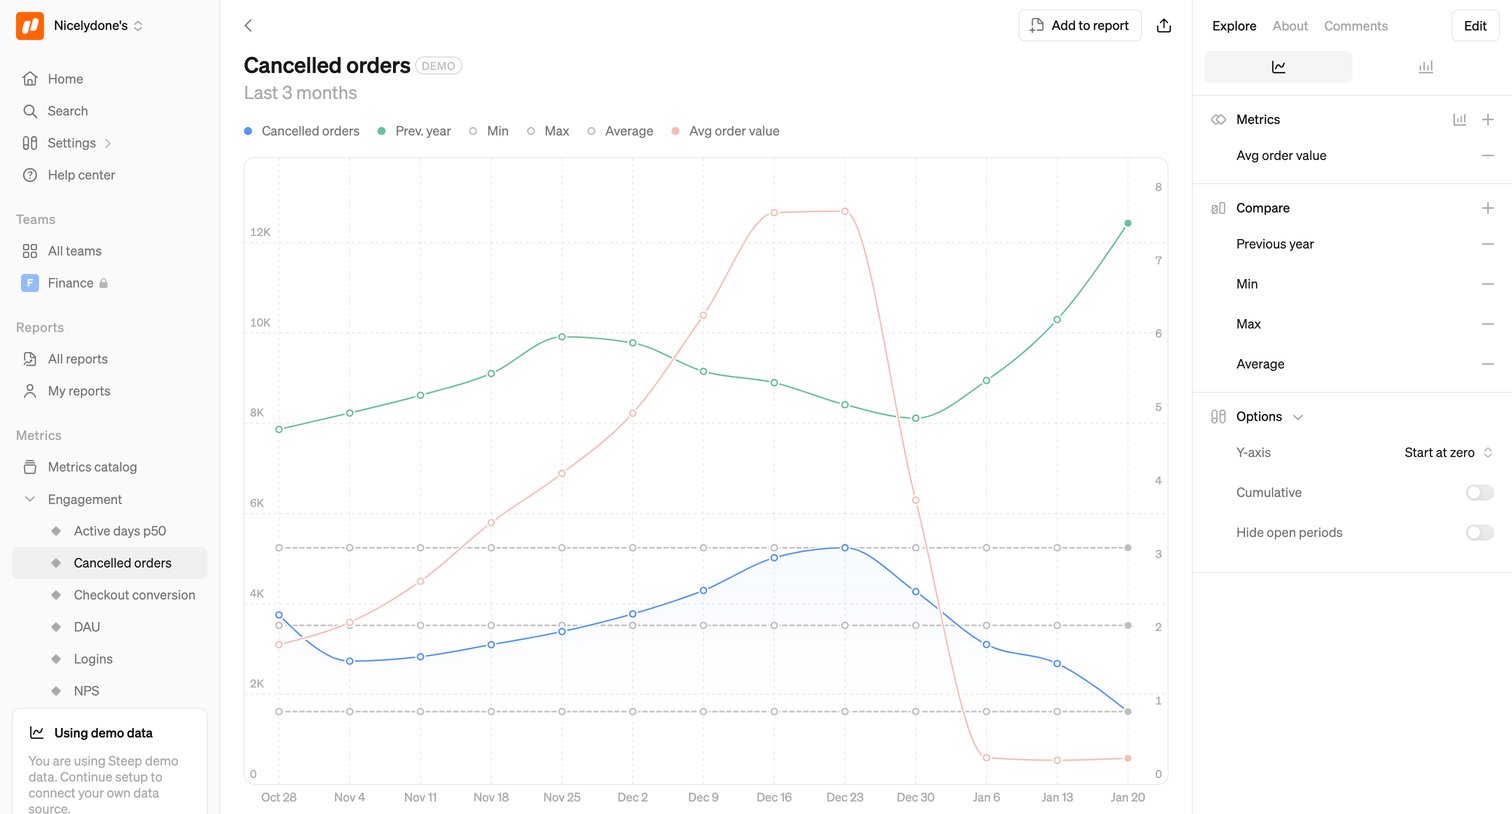Toggle Cancelled orders series in legend
Screen dimensions: 1512x814
click(302, 131)
